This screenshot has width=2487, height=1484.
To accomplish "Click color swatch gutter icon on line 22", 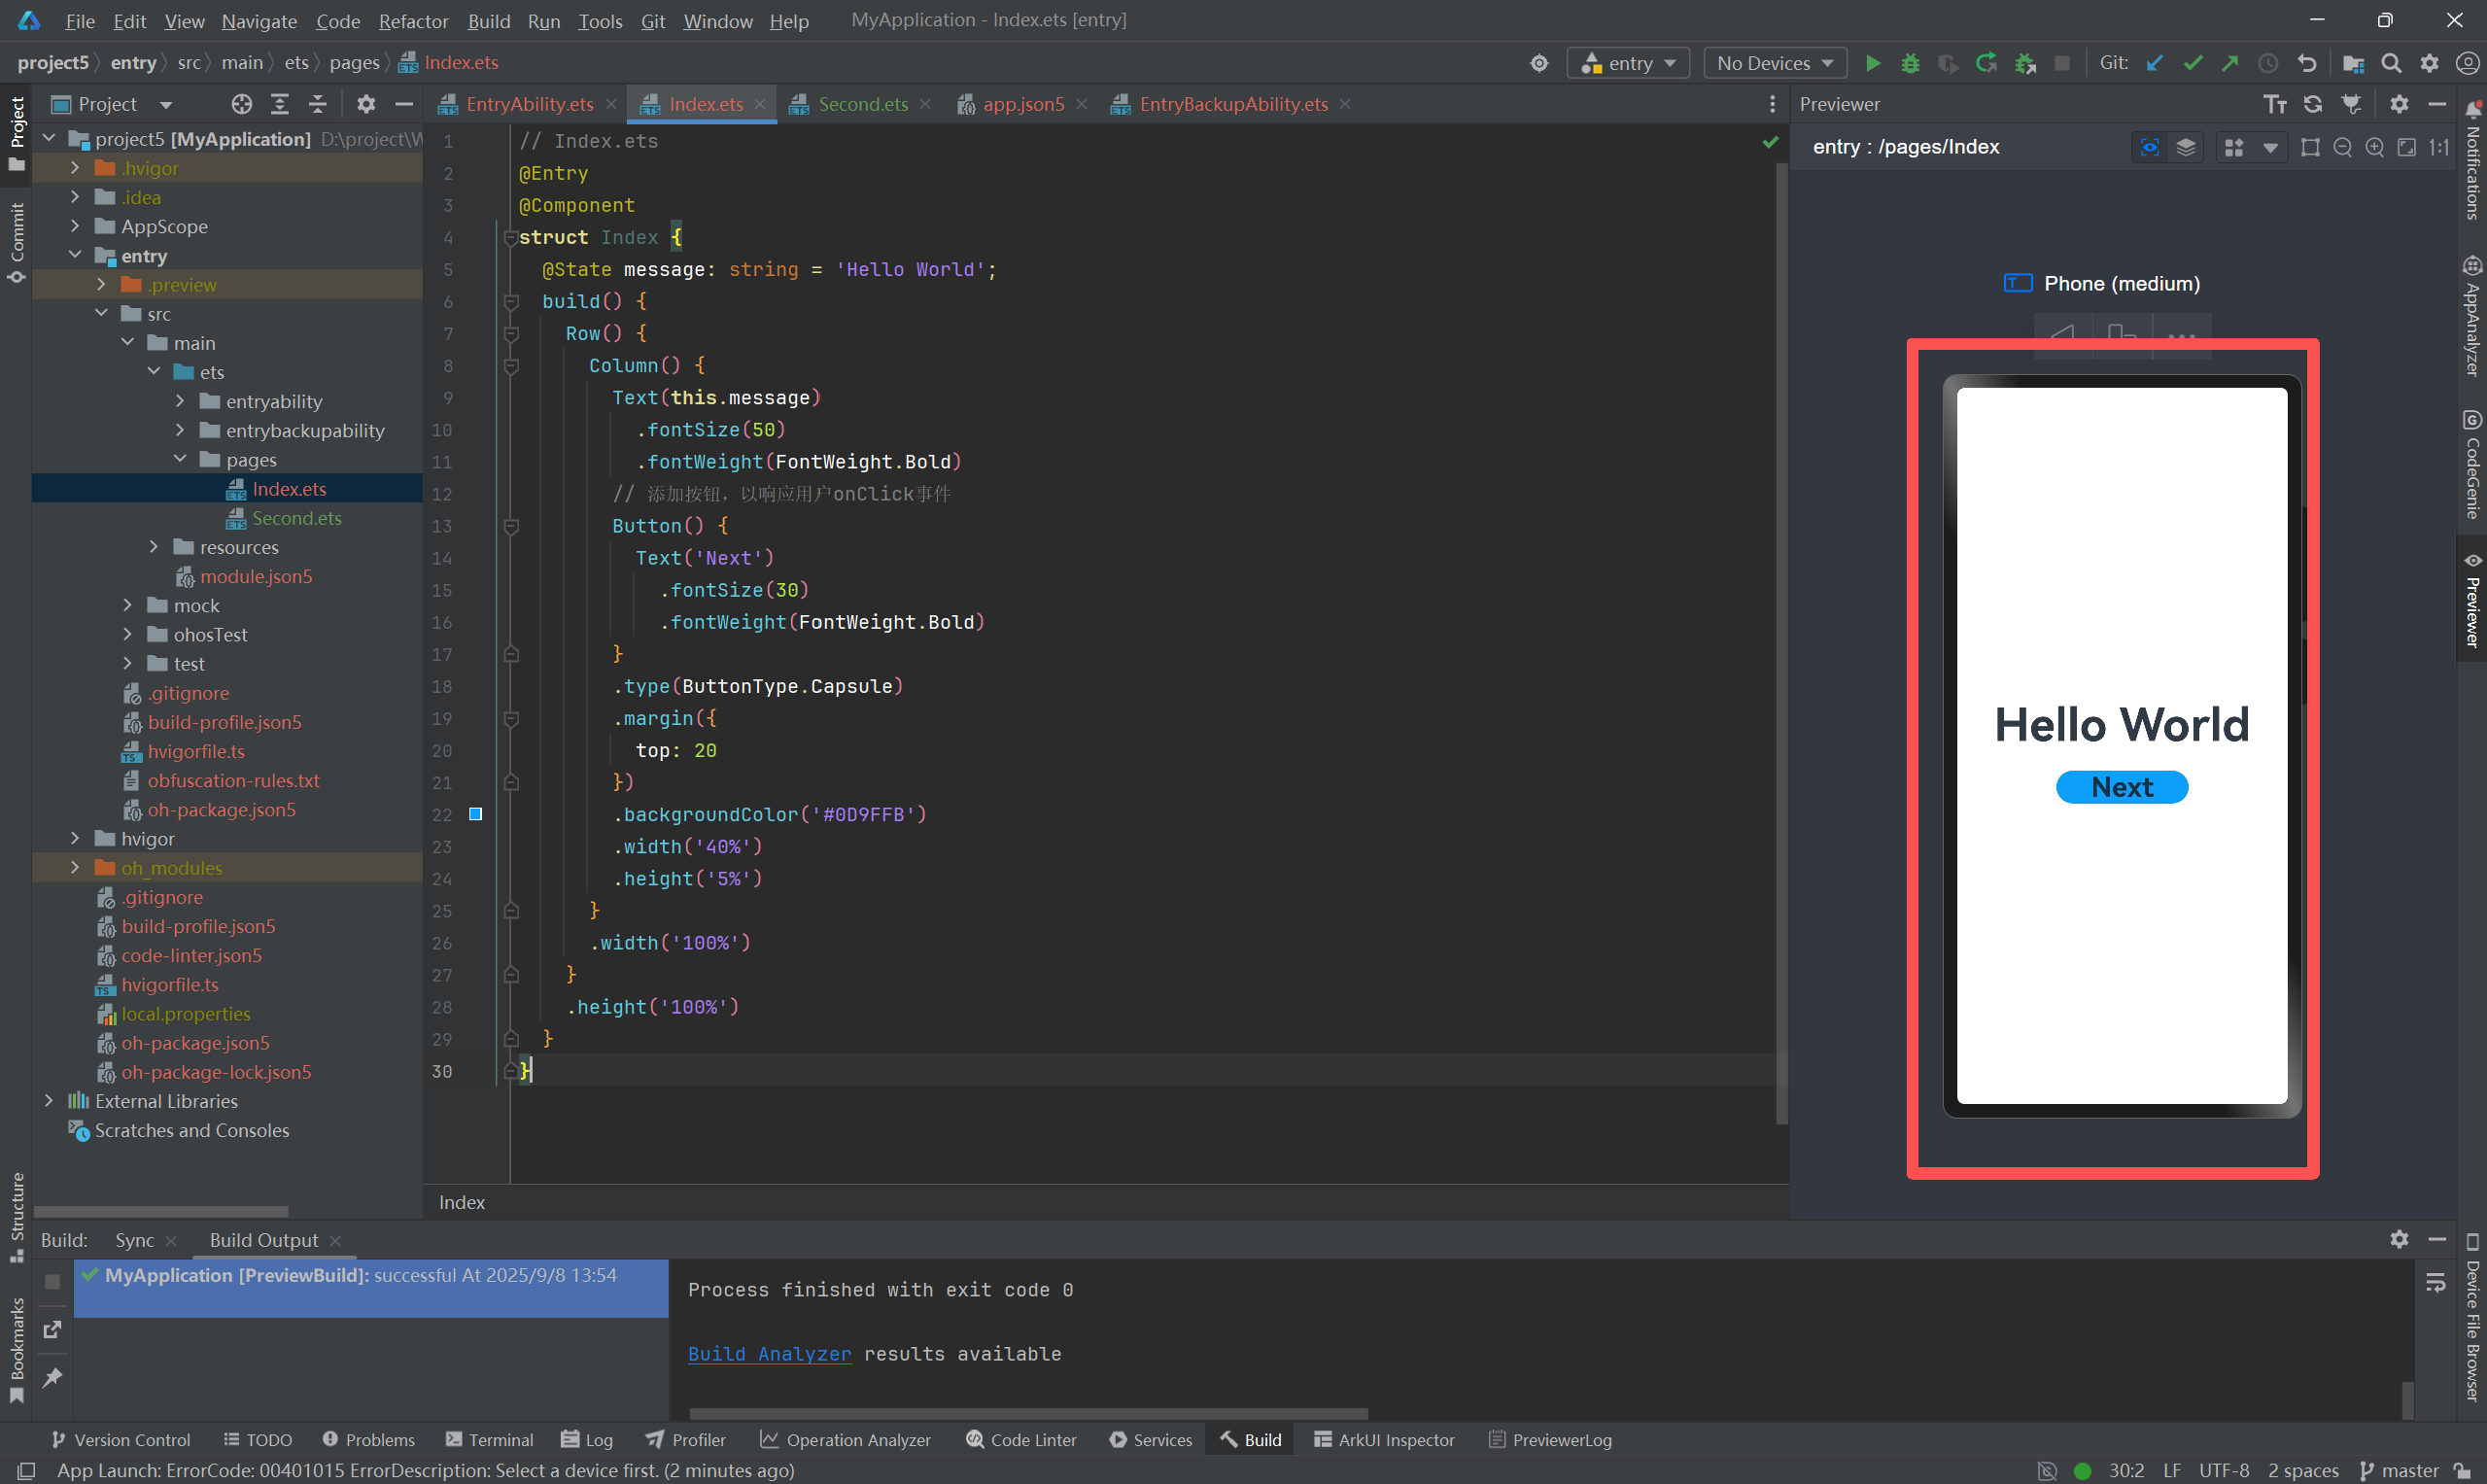I will 476,814.
